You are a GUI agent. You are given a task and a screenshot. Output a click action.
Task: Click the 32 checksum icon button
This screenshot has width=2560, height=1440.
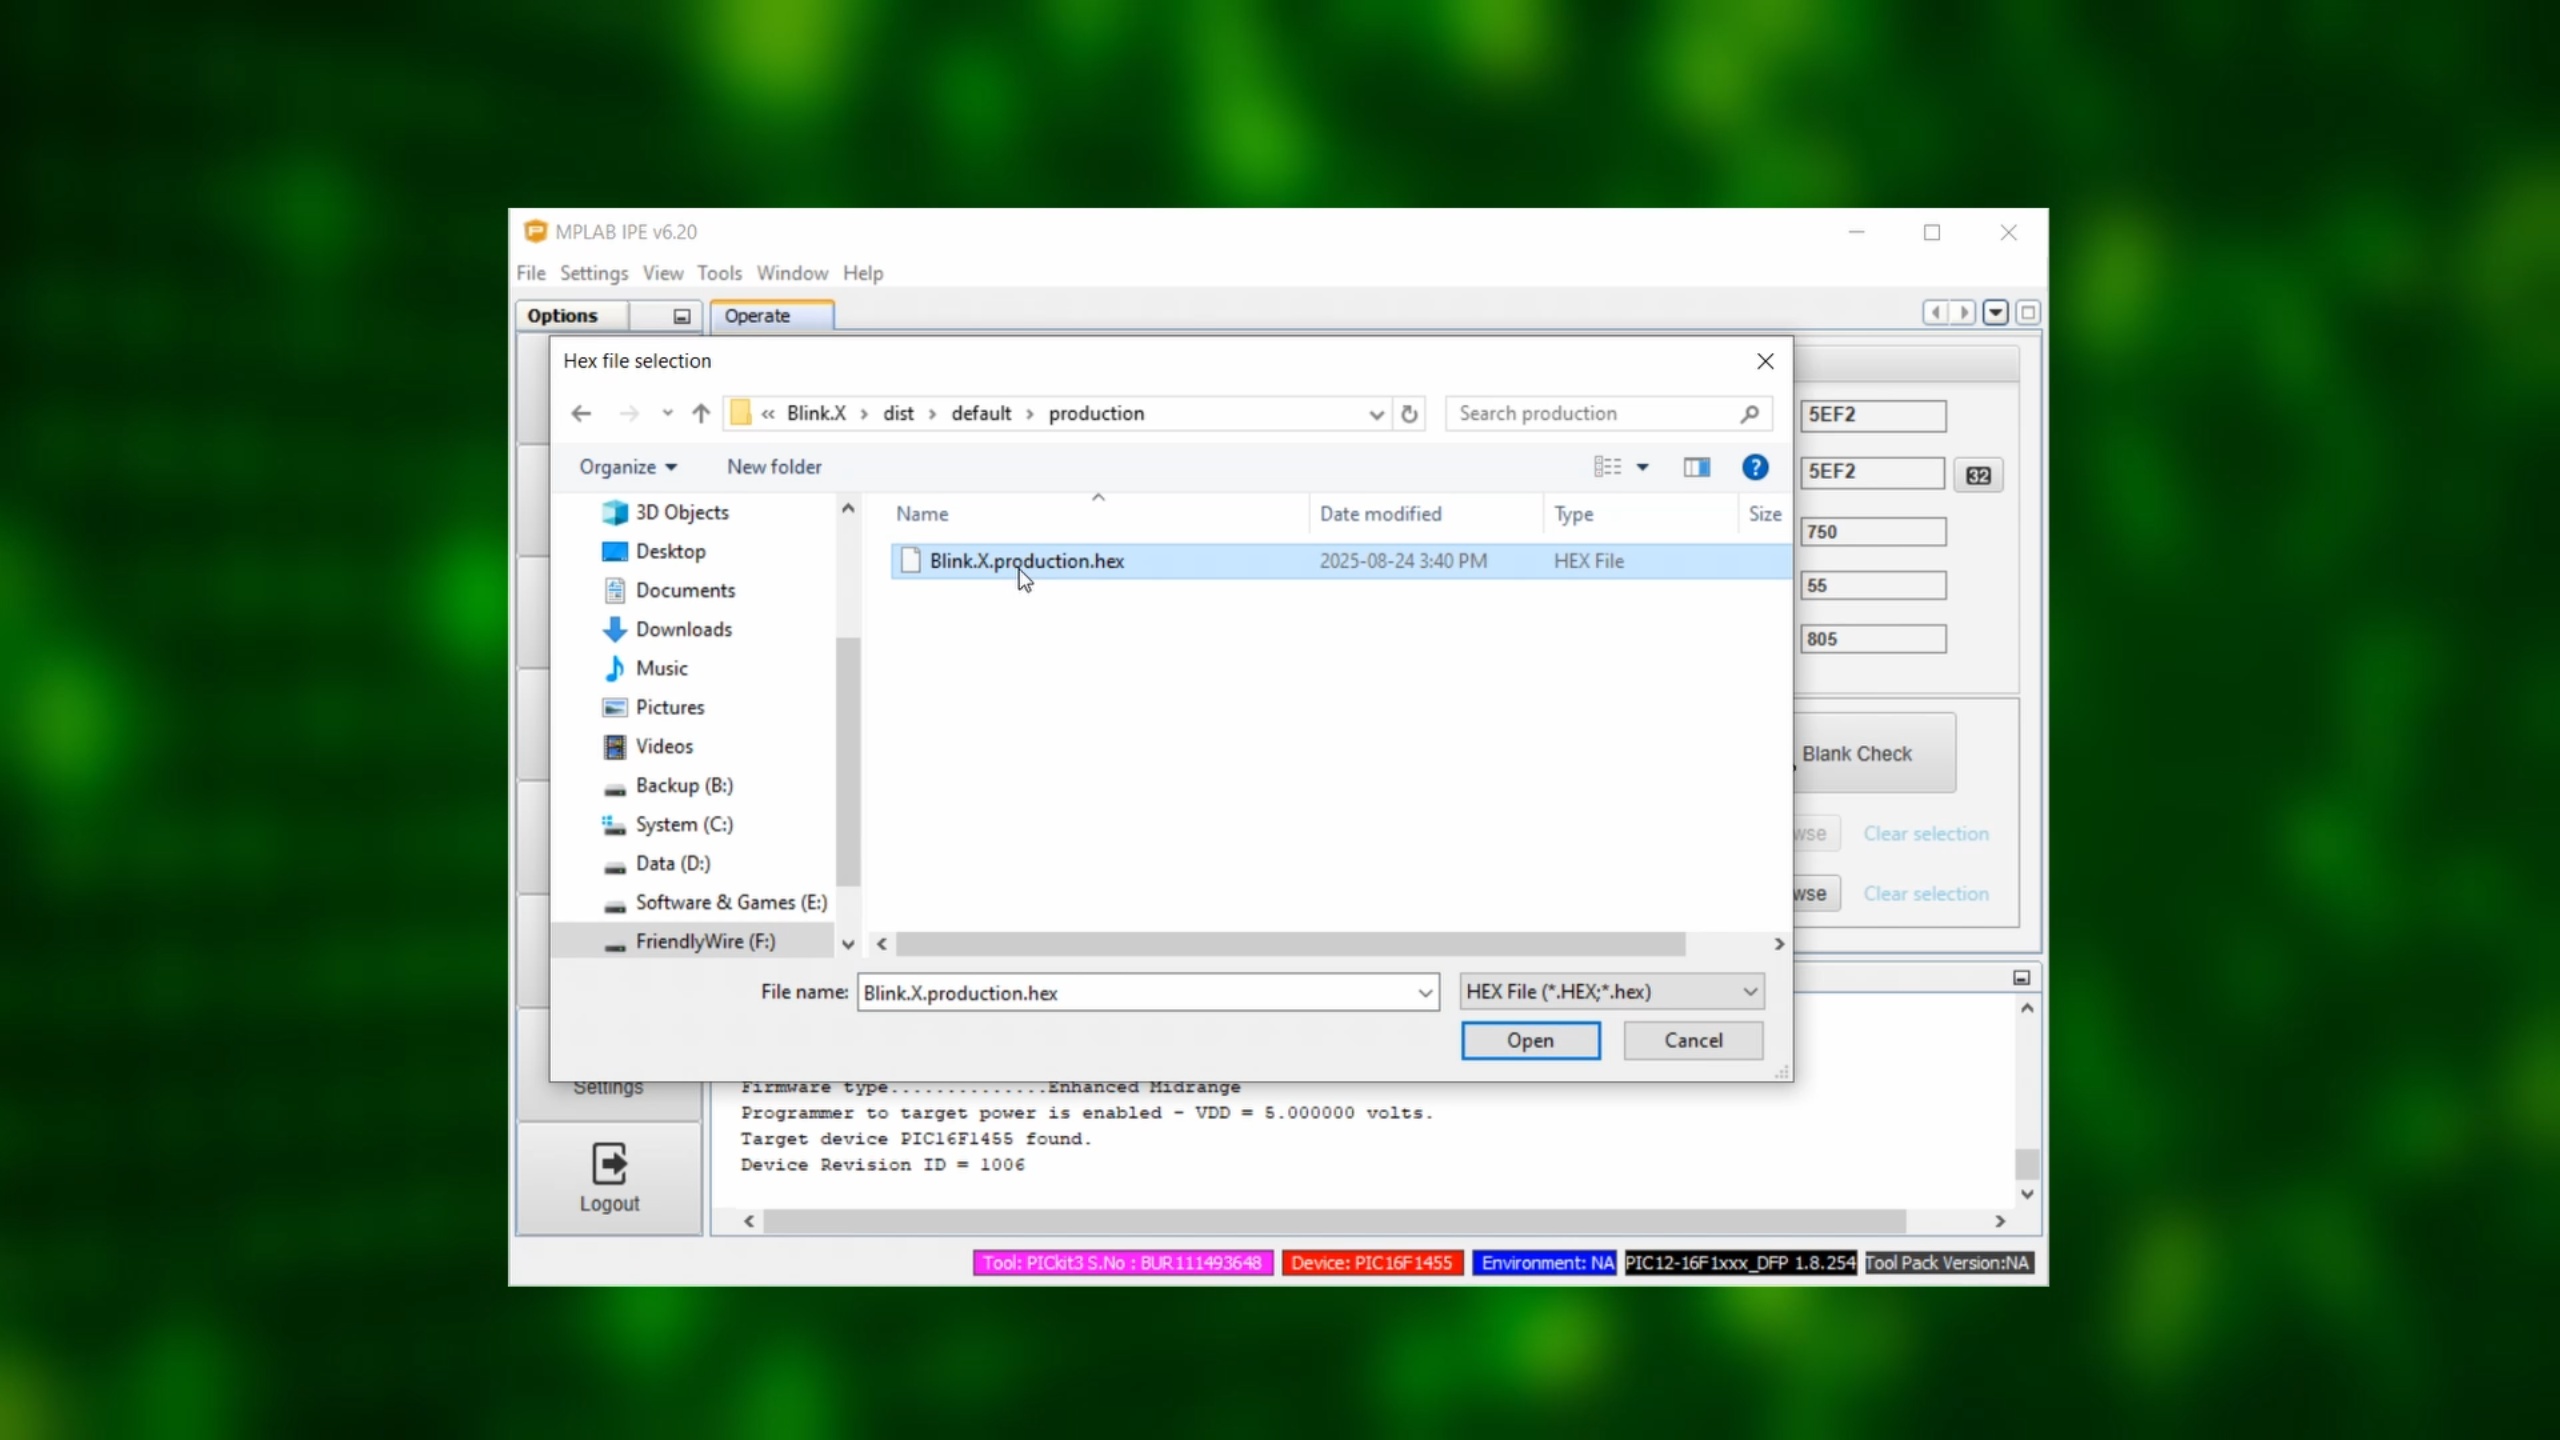tap(1978, 476)
